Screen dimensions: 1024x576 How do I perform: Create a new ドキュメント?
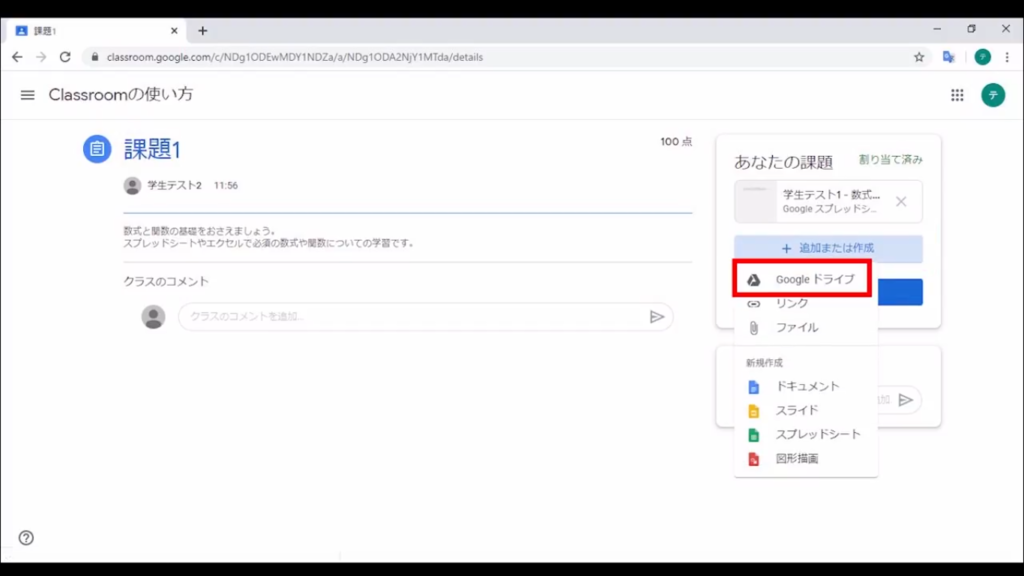pos(806,387)
